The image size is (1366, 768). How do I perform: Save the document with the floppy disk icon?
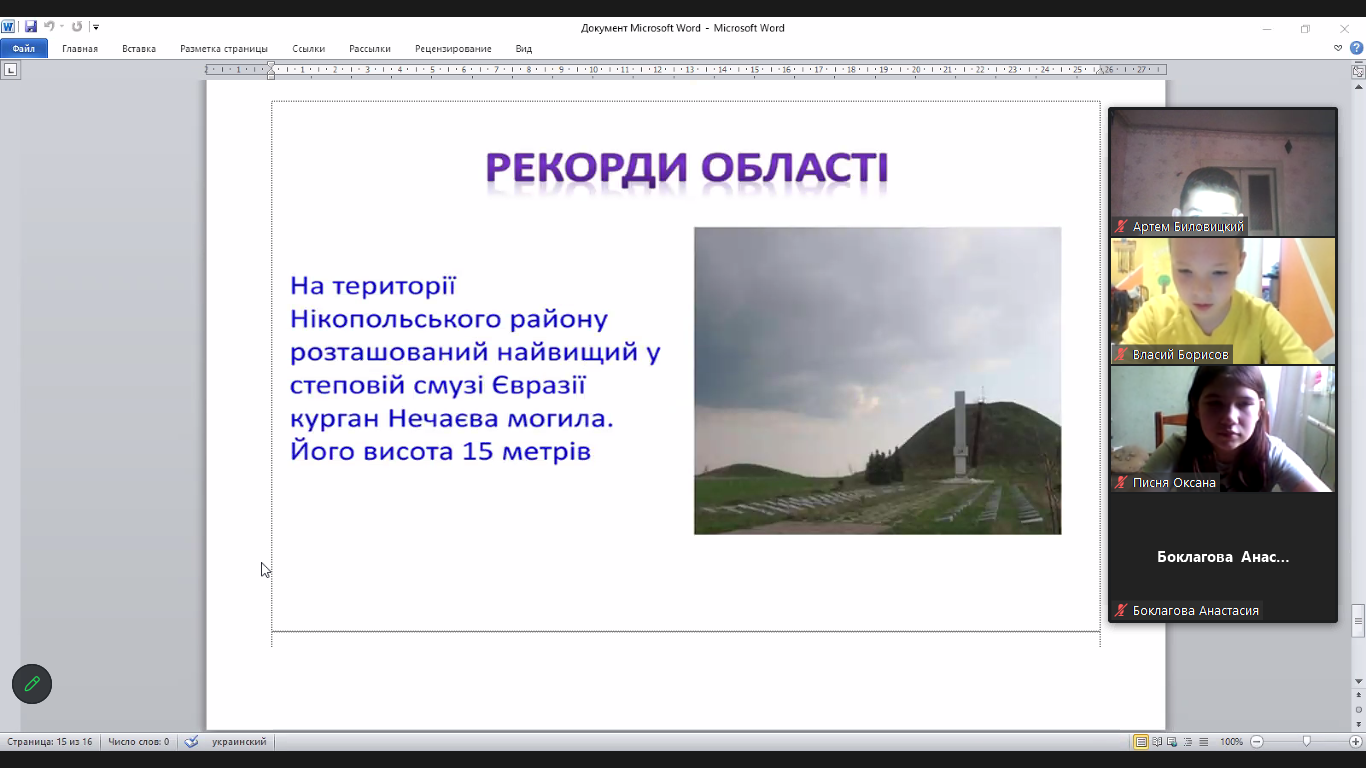[30, 27]
